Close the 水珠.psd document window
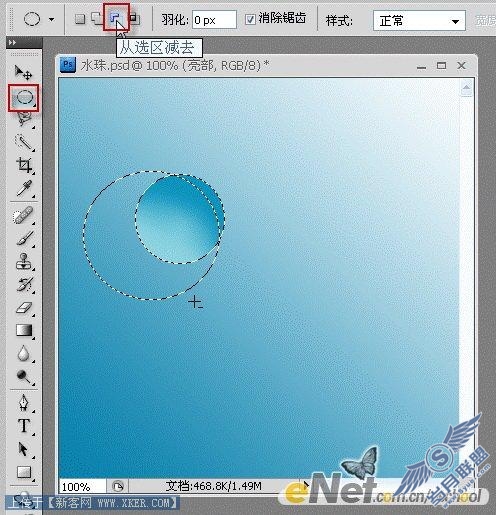The image size is (496, 515). coord(461,66)
